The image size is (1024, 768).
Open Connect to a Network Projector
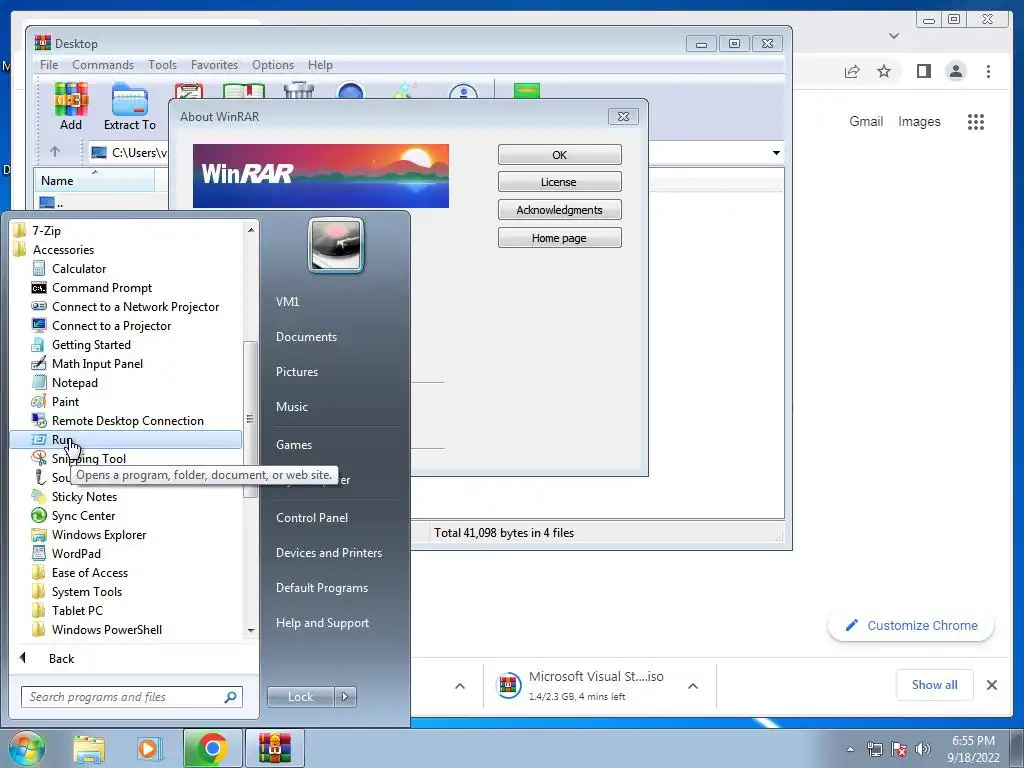[135, 306]
